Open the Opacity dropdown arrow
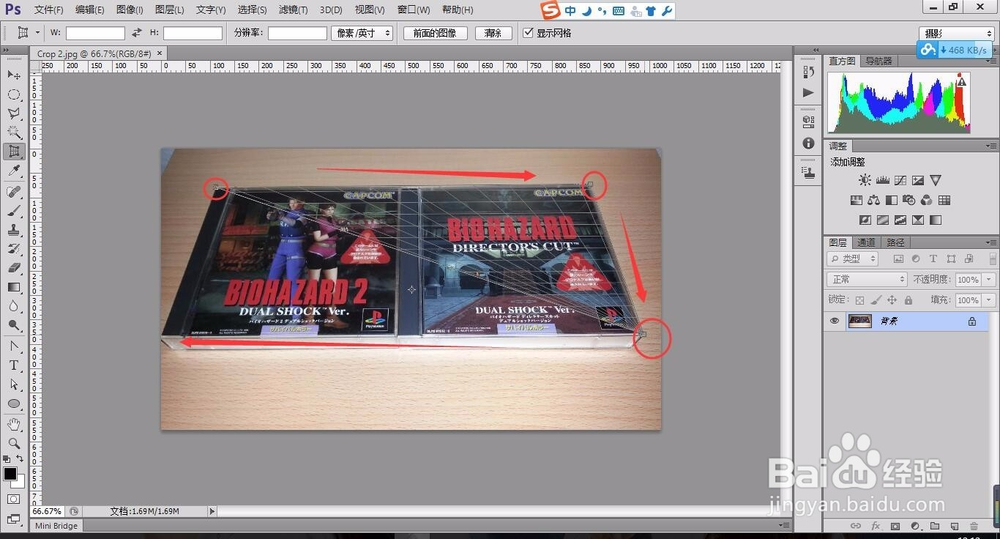 [x=989, y=279]
